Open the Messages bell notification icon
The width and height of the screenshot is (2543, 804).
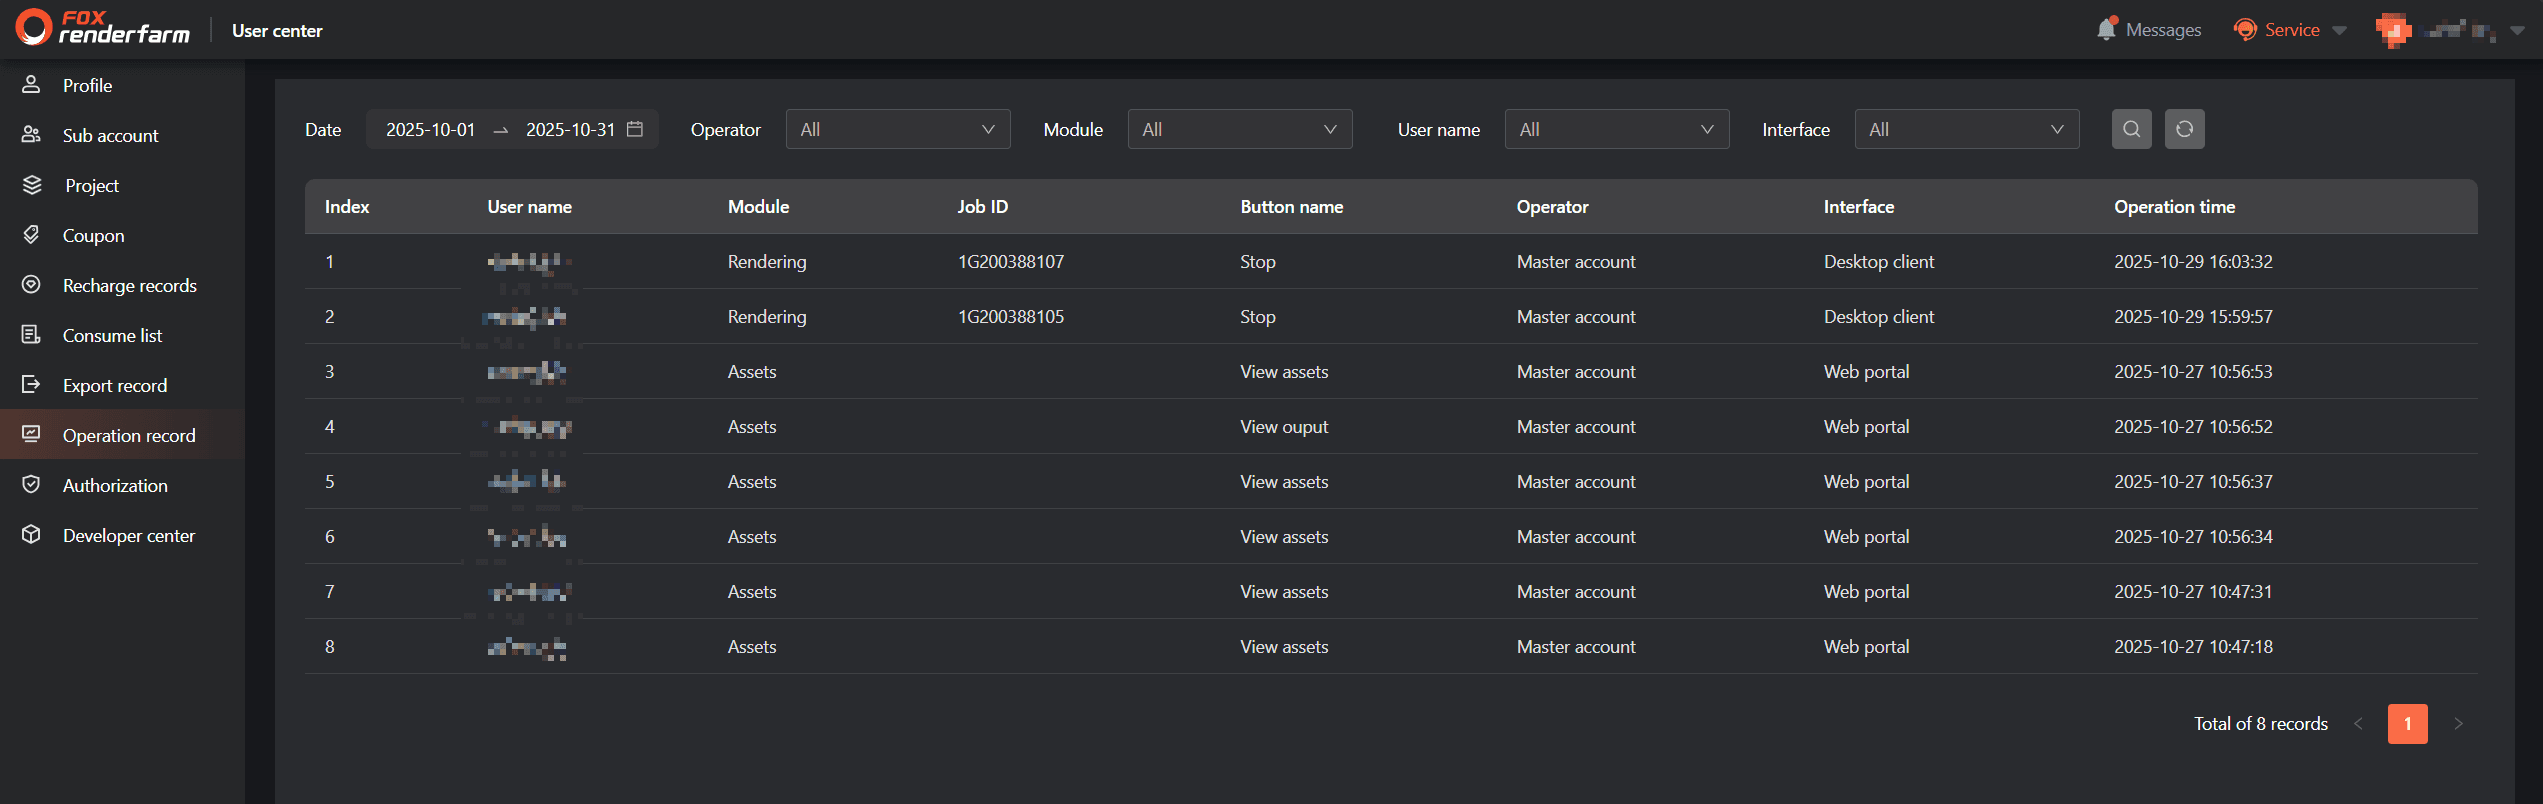point(2106,30)
